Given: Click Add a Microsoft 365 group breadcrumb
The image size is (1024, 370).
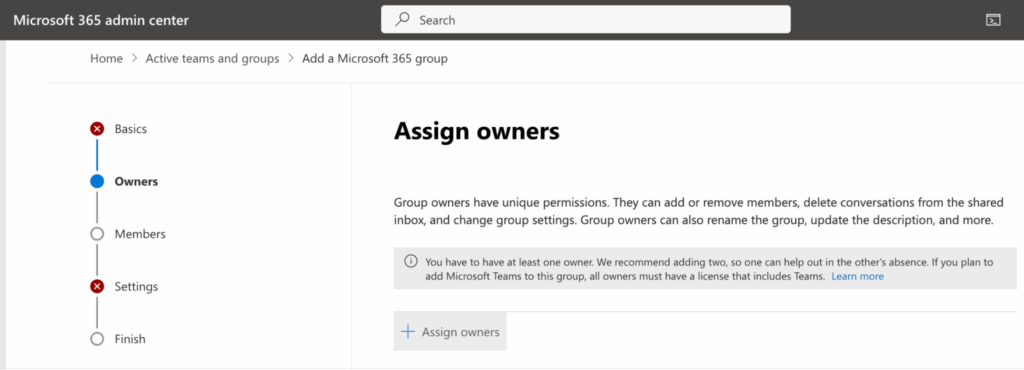Looking at the screenshot, I should (375, 59).
